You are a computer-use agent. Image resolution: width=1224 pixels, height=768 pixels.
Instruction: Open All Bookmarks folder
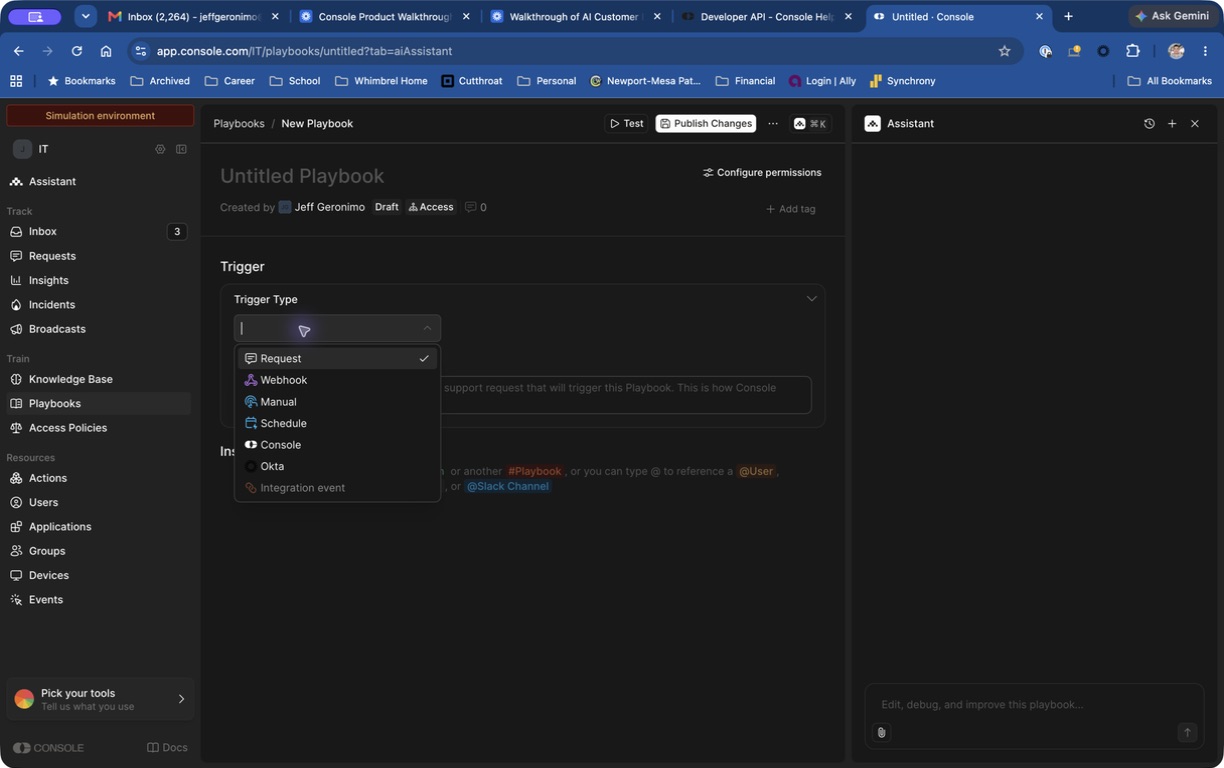1169,81
